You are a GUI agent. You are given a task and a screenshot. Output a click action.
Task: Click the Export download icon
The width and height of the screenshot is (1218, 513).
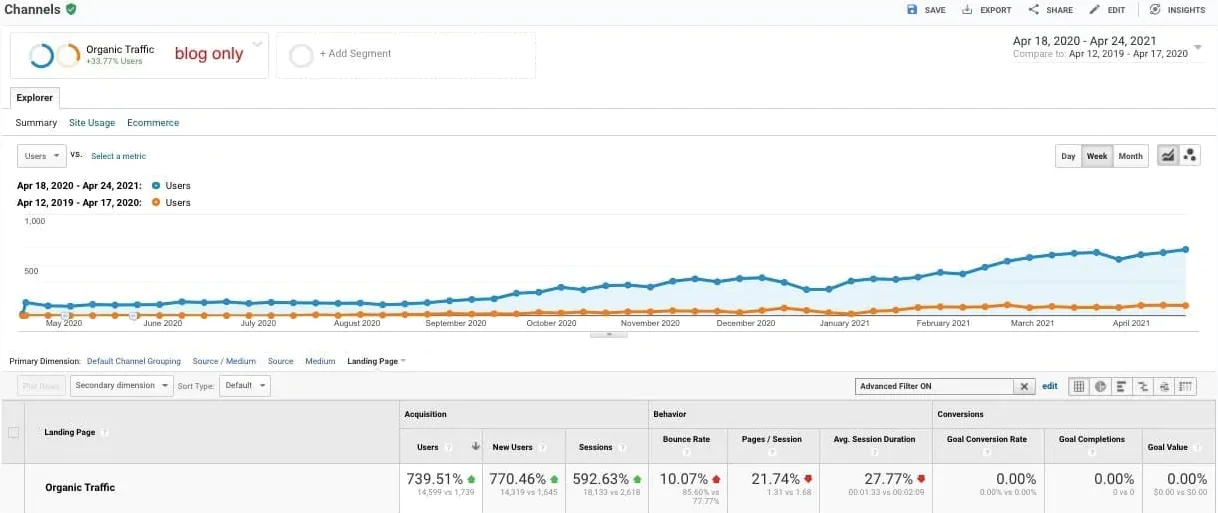pyautogui.click(x=967, y=10)
